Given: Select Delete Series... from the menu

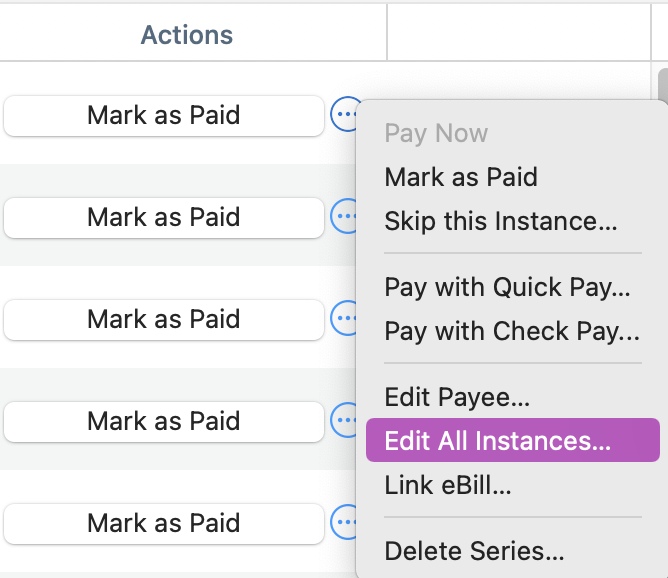Looking at the screenshot, I should (474, 550).
